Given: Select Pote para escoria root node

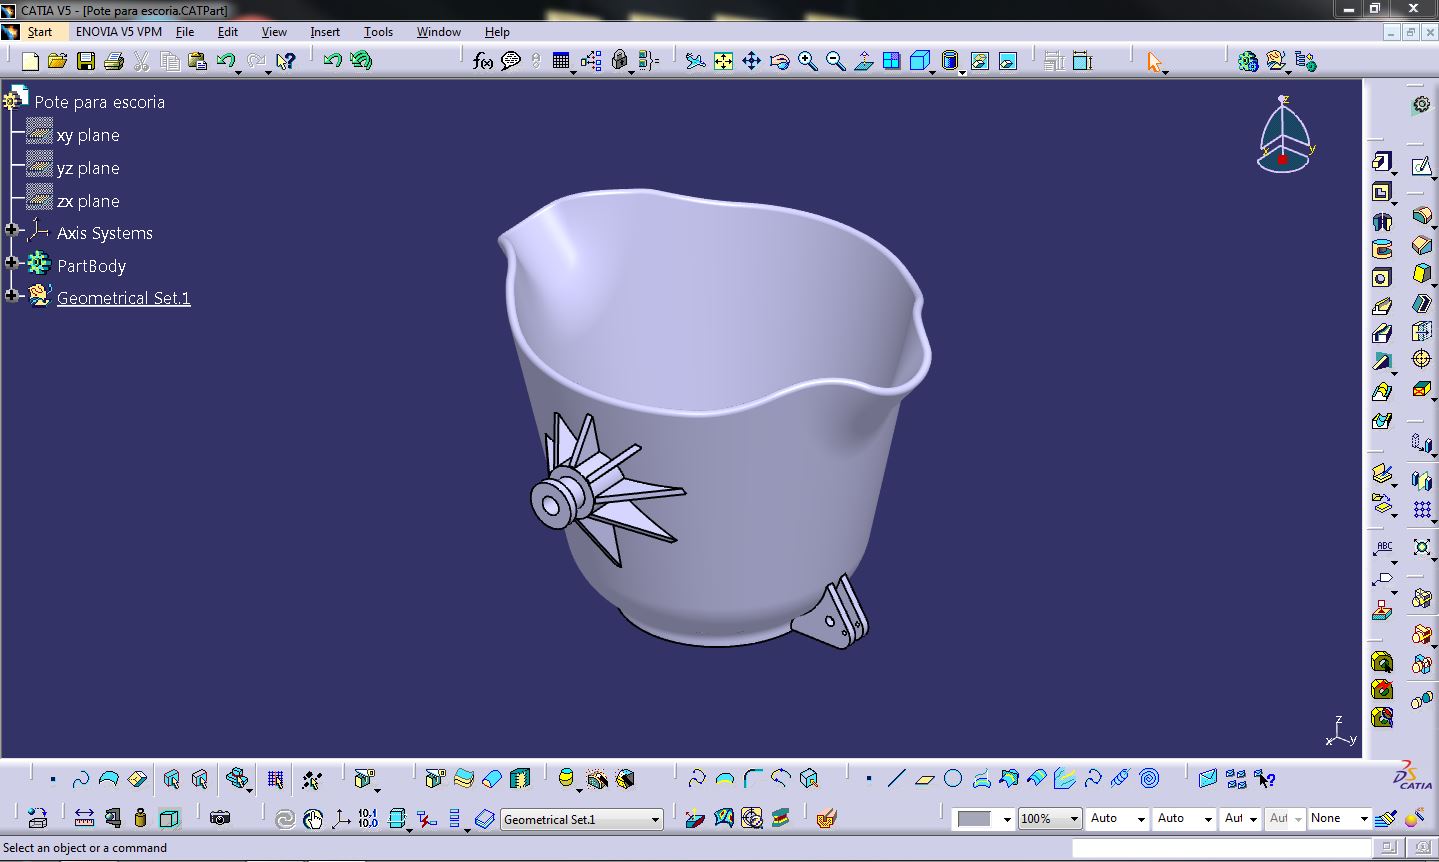Looking at the screenshot, I should click(x=99, y=102).
